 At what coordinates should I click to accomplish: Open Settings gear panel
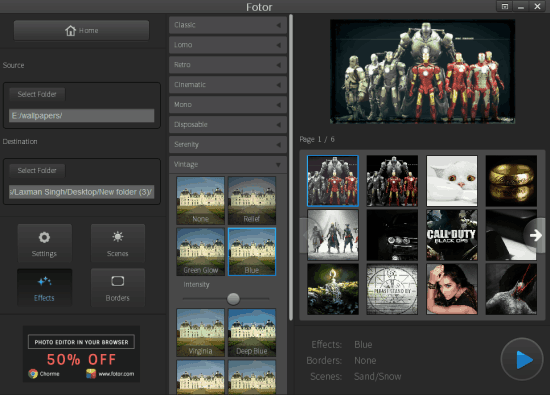[x=45, y=243]
